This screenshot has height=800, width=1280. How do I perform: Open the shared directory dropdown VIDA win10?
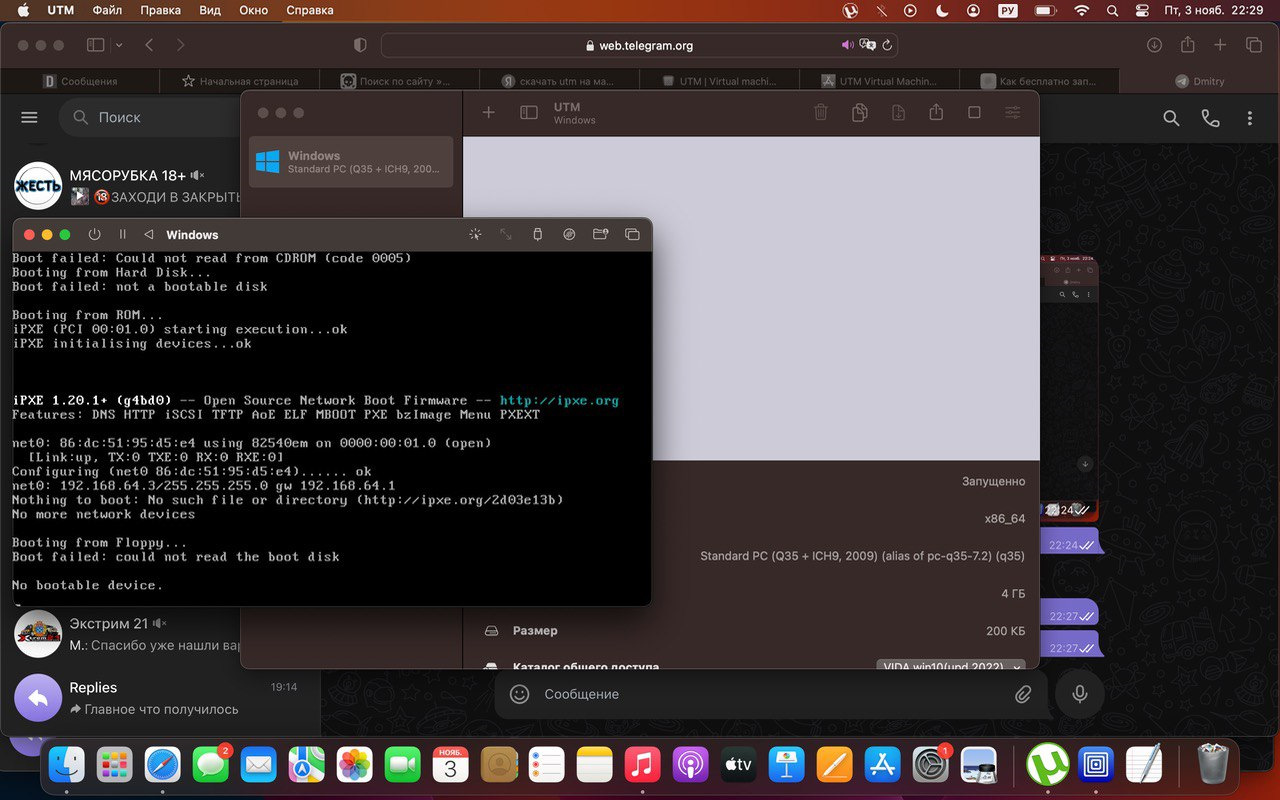952,666
